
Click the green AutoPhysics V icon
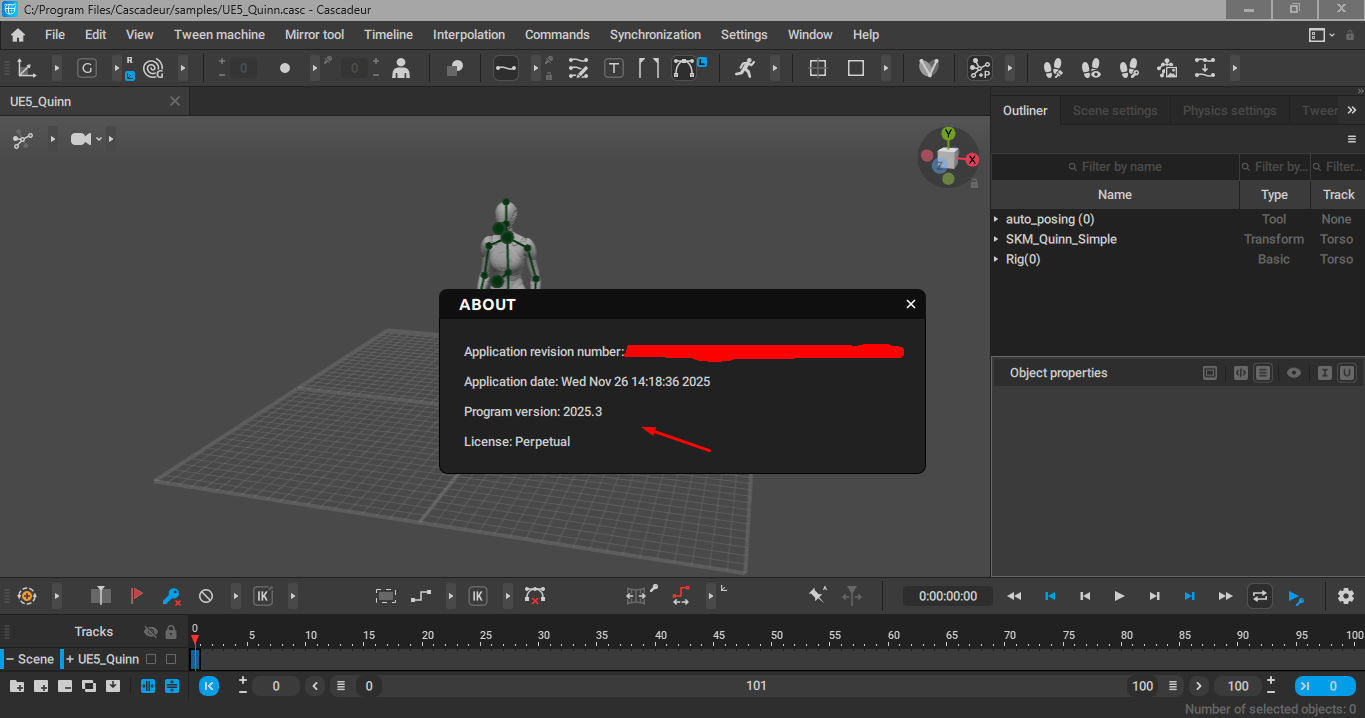point(929,68)
